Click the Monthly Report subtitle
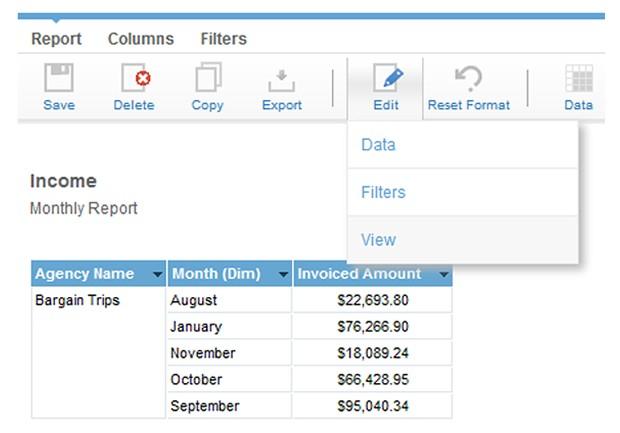The image size is (620, 433). pos(84,208)
